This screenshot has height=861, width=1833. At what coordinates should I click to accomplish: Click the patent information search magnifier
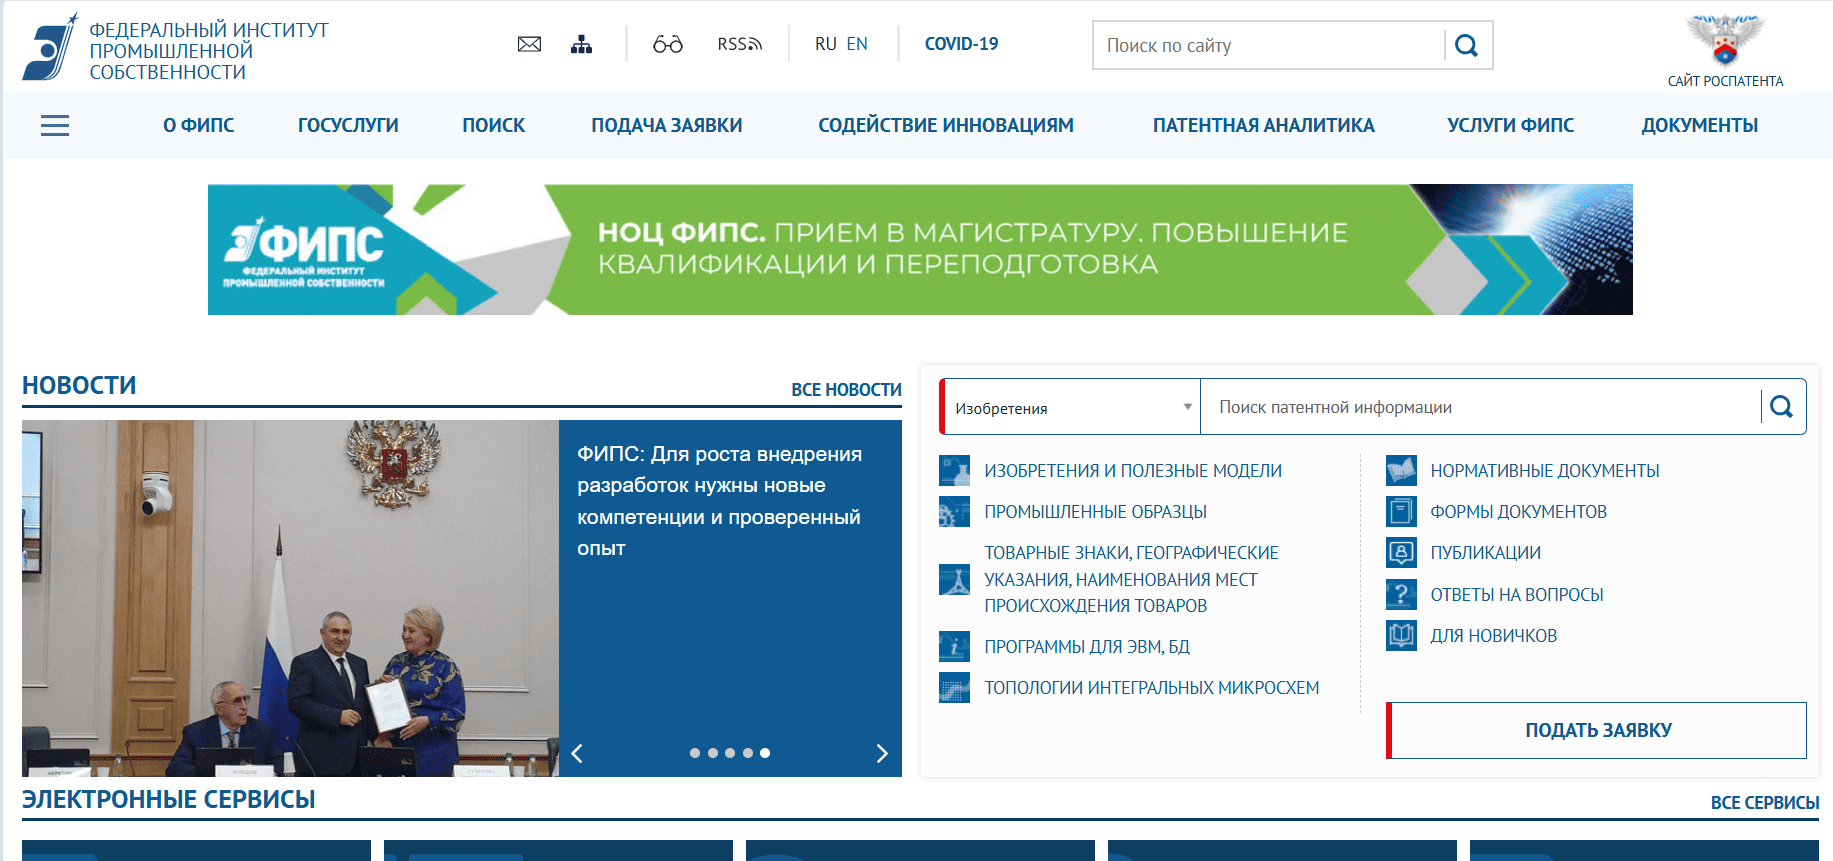point(1781,406)
